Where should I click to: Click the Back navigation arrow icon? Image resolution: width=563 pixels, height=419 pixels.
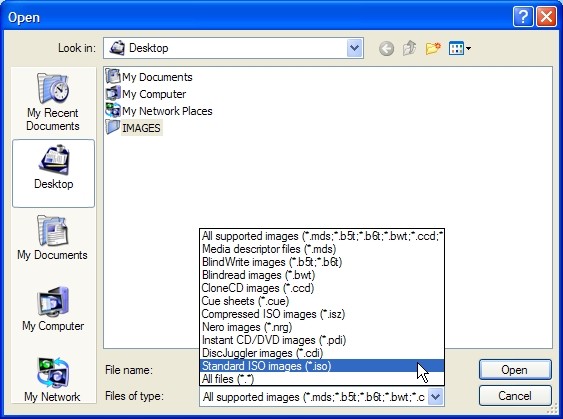(x=386, y=48)
